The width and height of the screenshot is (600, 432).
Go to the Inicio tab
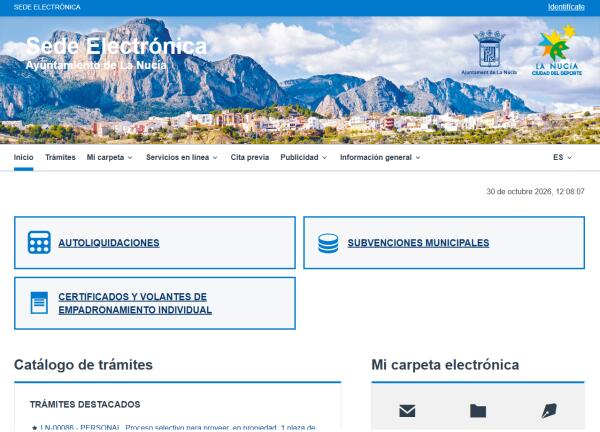click(x=23, y=157)
